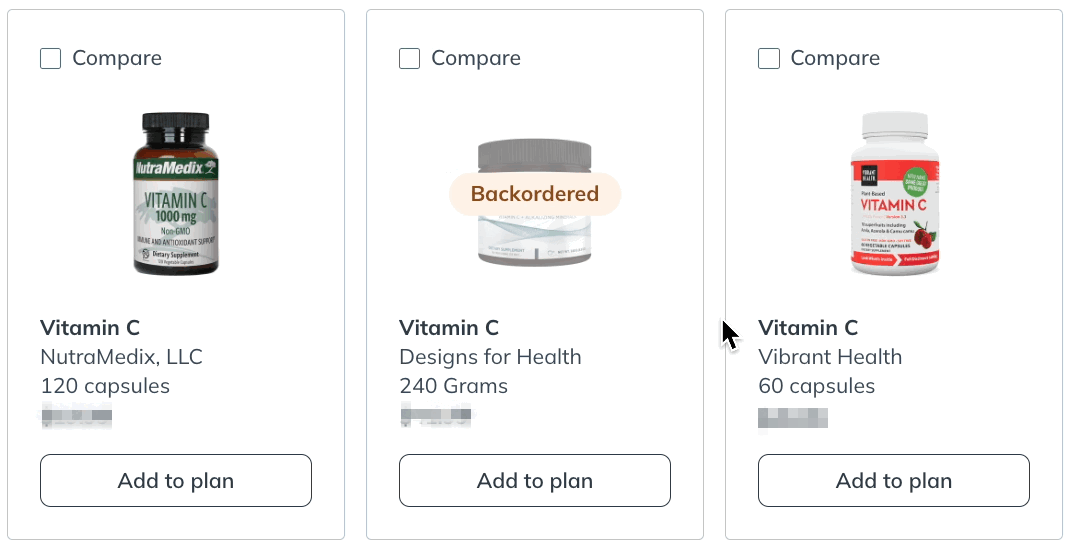Click the Designs for Health jar image
Screen dimensions: 1068x548
[535, 202]
